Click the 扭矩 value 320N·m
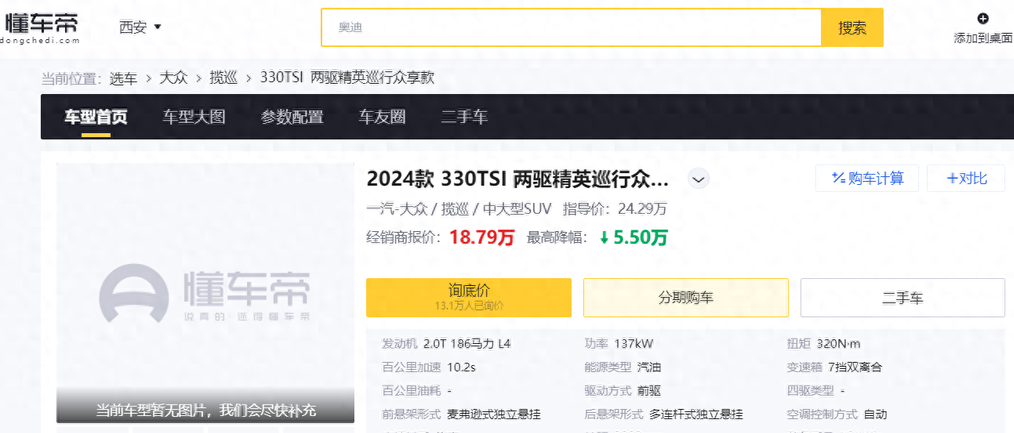1014x433 pixels. tap(839, 344)
